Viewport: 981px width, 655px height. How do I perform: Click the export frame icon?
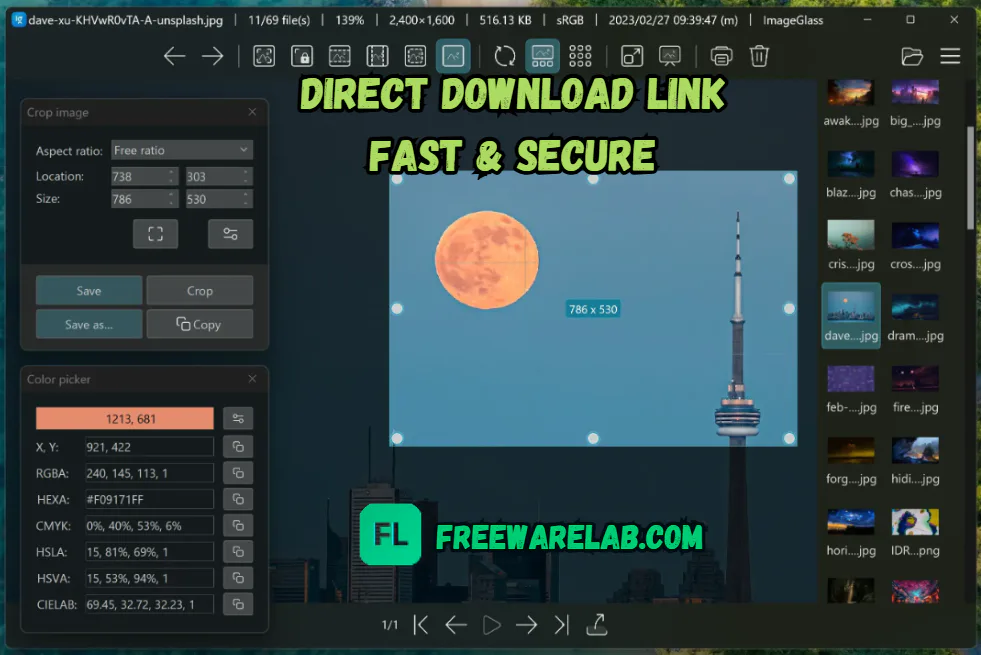(597, 624)
